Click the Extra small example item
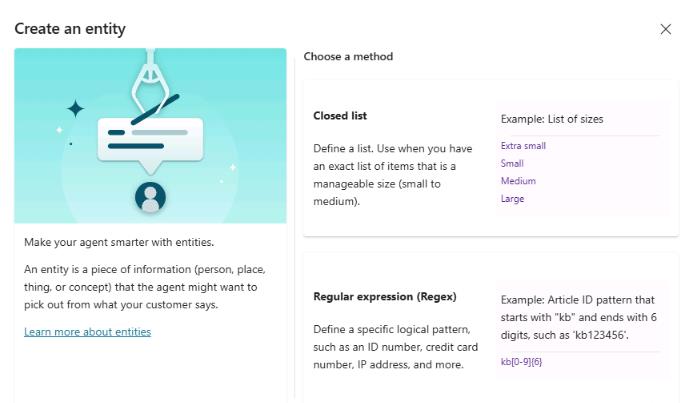The height and width of the screenshot is (403, 685). pos(523,146)
